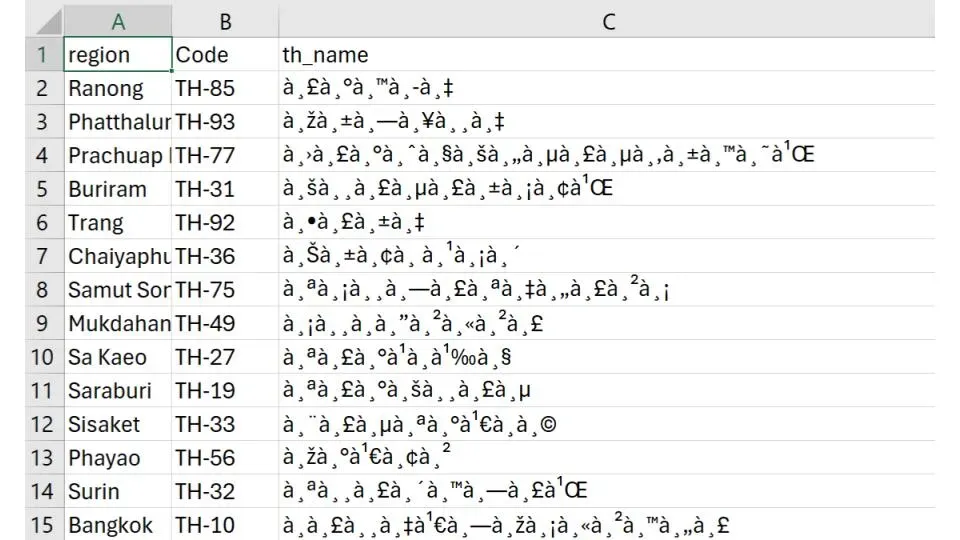Click code cell 'TH-33'

pyautogui.click(x=225, y=424)
